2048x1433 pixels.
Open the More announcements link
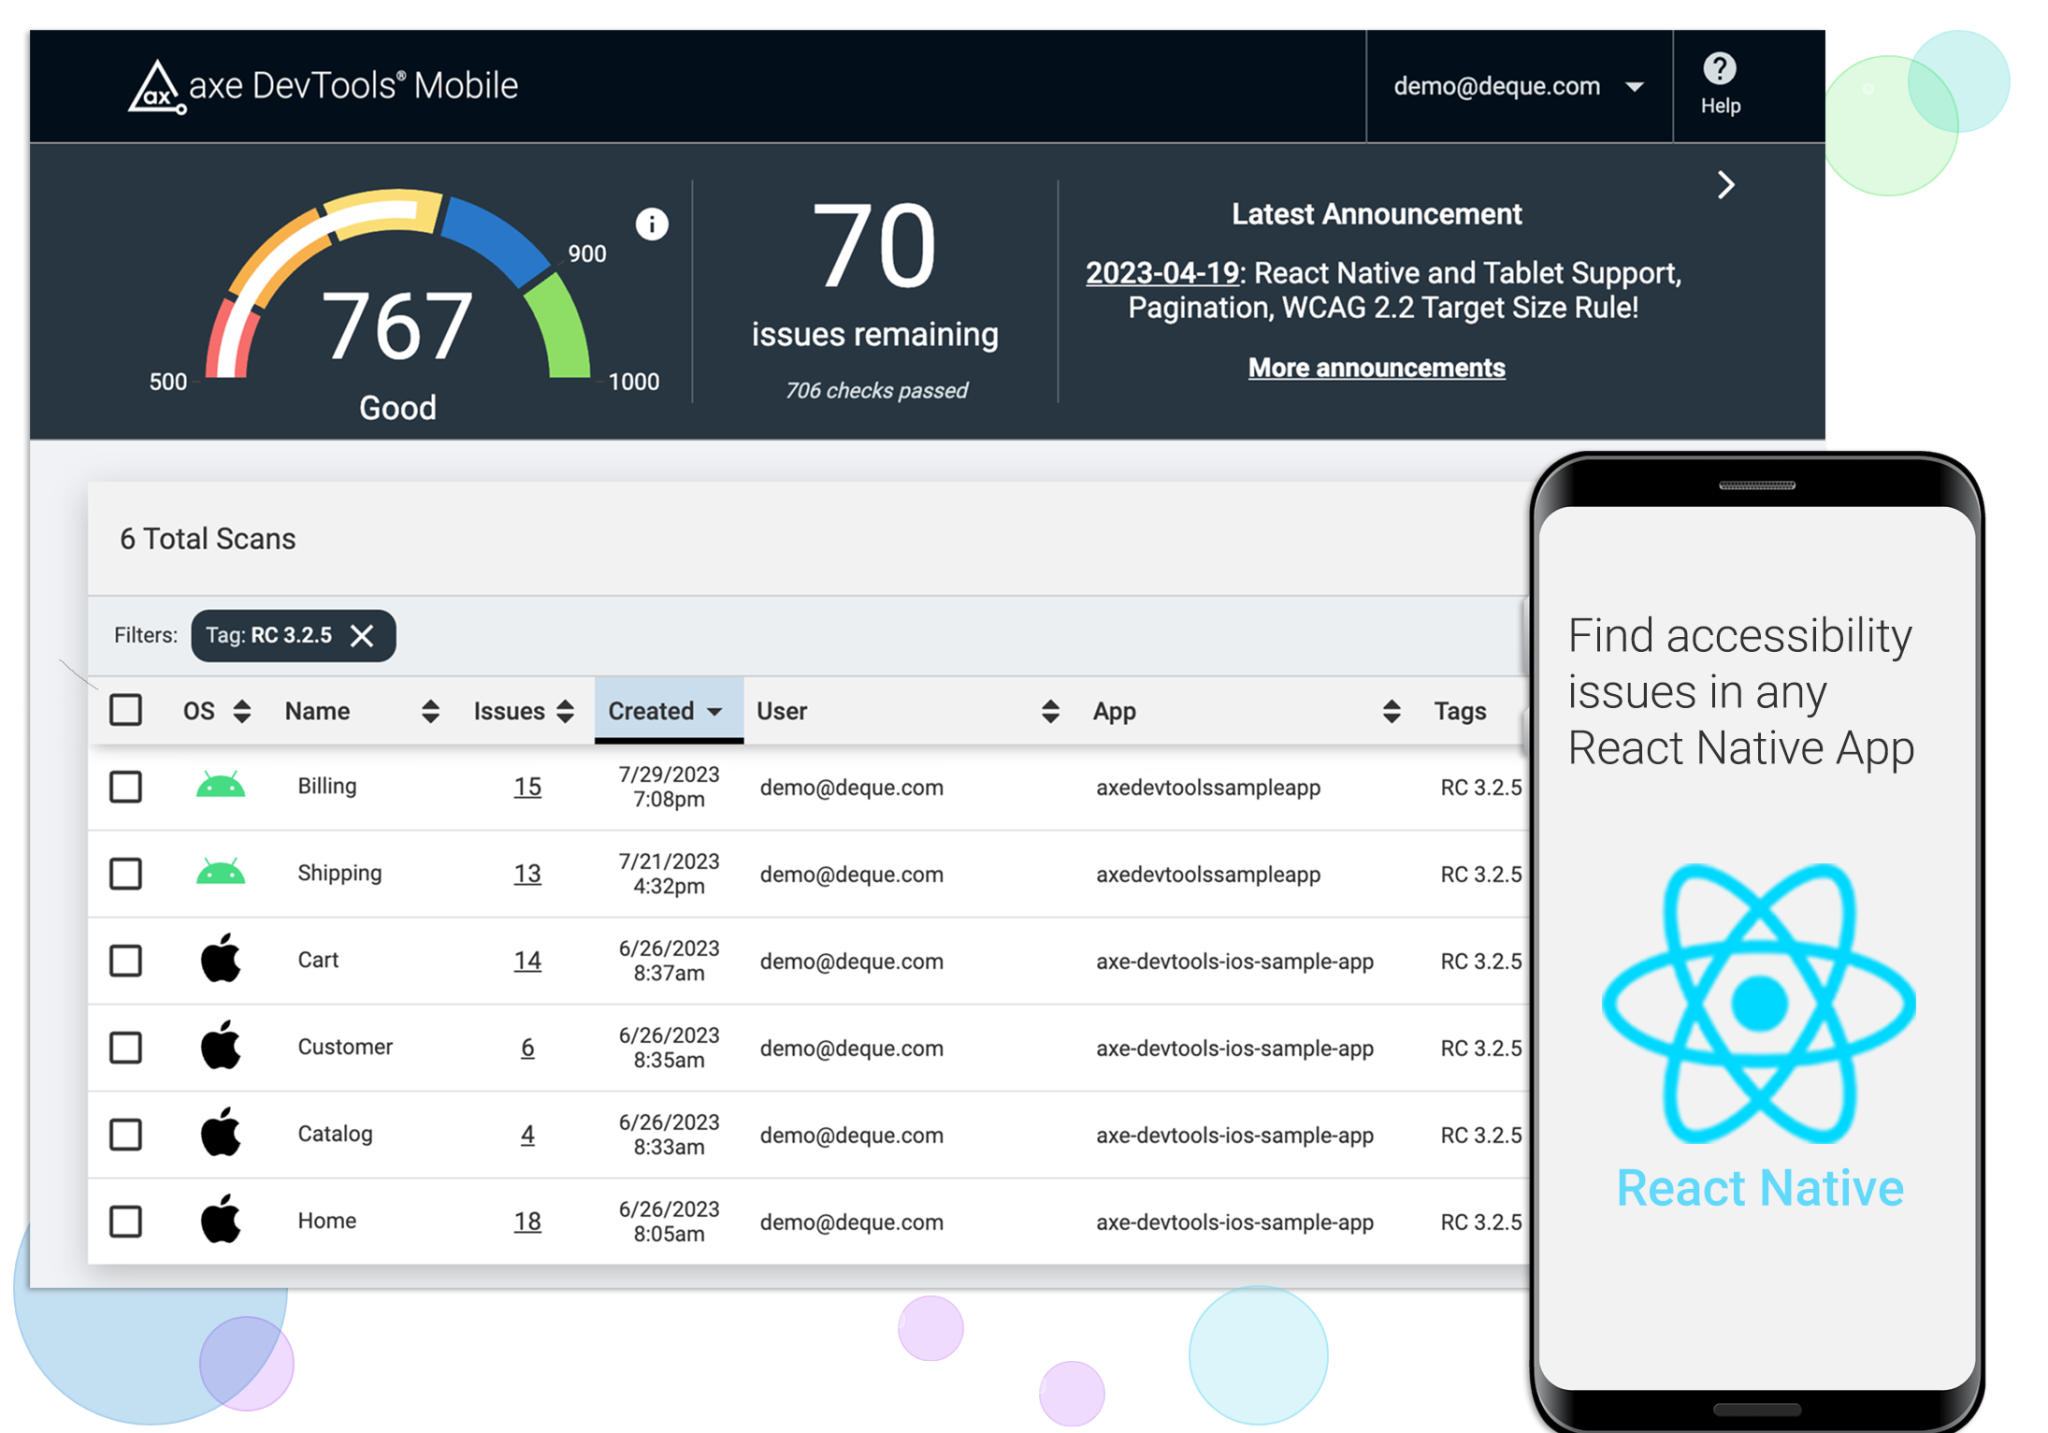pyautogui.click(x=1376, y=367)
